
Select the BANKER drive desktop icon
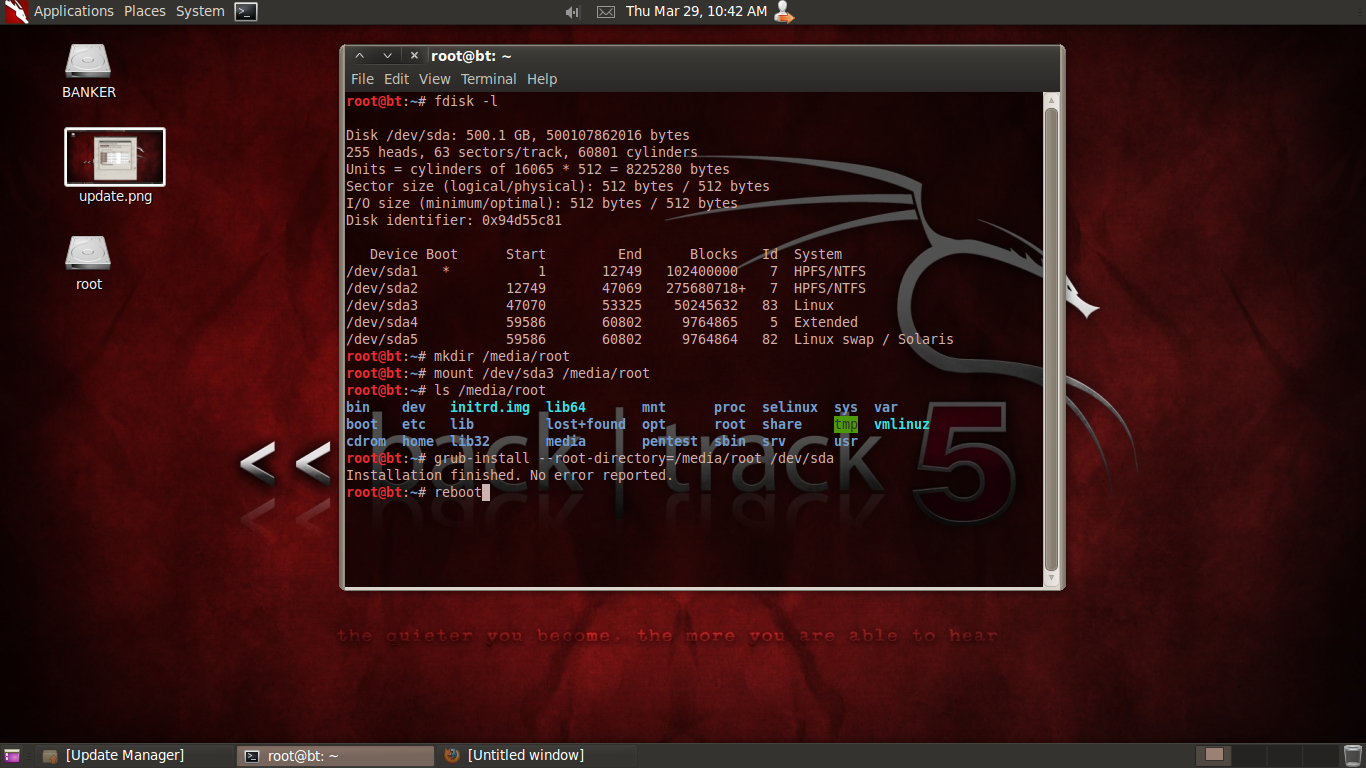(x=89, y=71)
